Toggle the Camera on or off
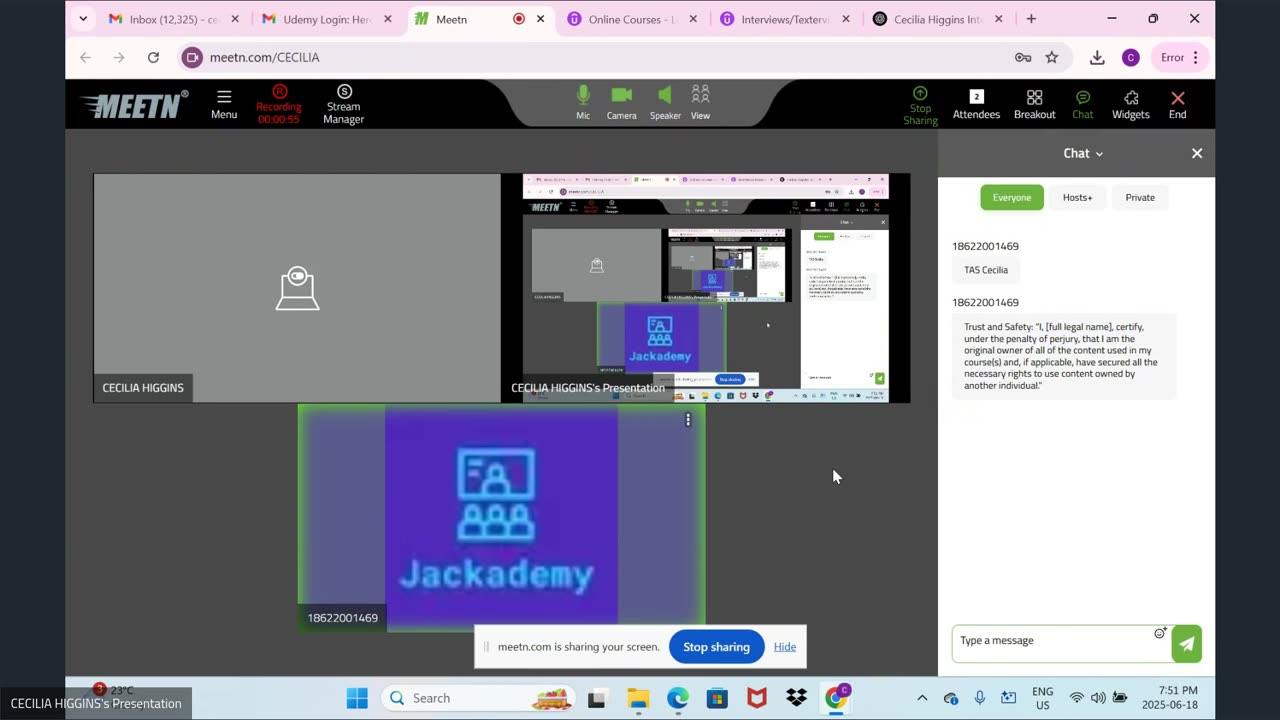This screenshot has width=1280, height=720. pyautogui.click(x=621, y=103)
